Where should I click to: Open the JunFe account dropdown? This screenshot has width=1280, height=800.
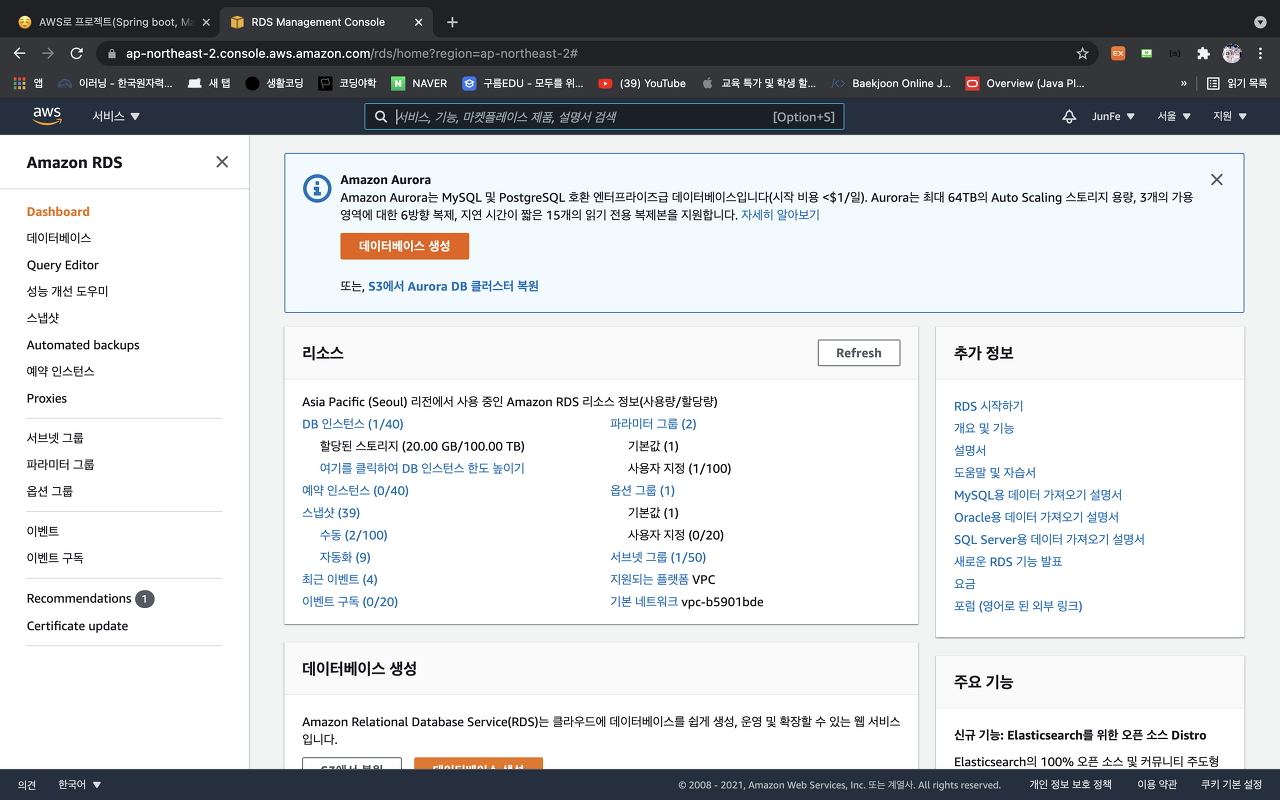pyautogui.click(x=1113, y=116)
